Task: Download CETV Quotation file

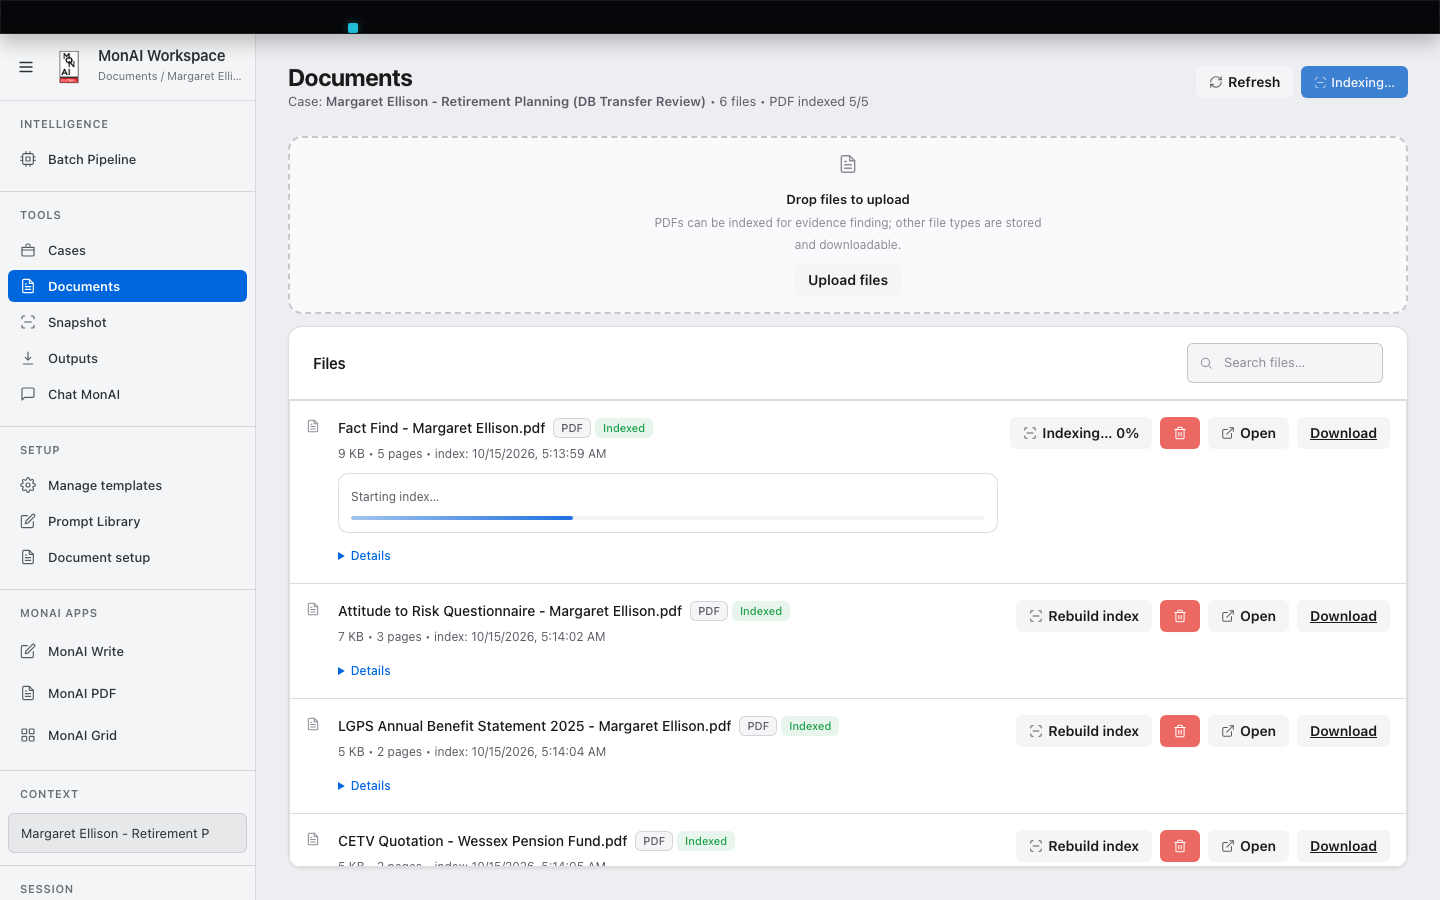Action: [x=1343, y=846]
